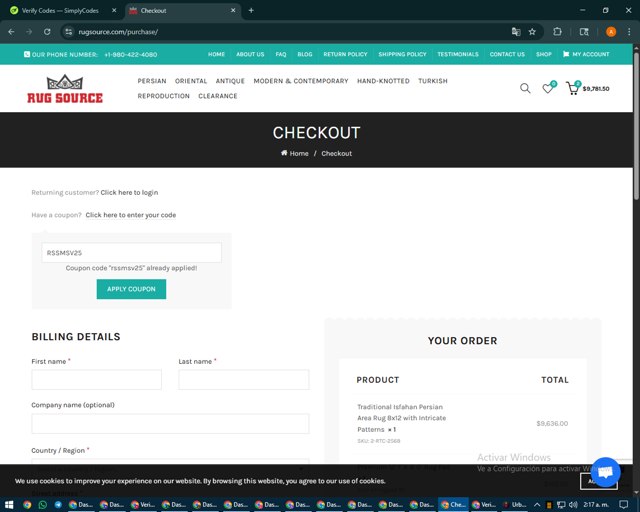The image size is (640, 512).
Task: Open the network icon in system tray
Action: coord(561,505)
